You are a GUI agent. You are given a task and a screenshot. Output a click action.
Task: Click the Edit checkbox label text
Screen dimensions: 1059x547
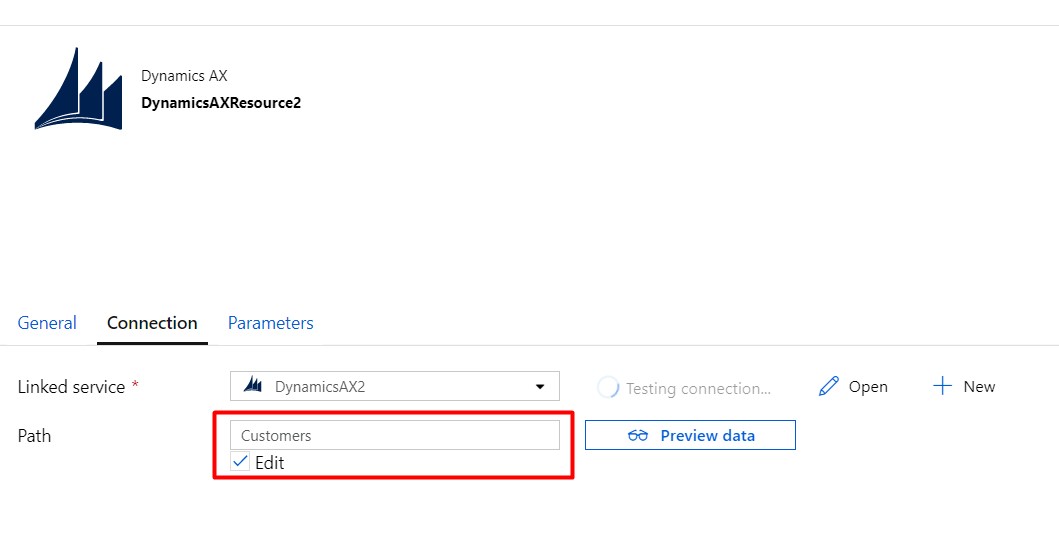coord(269,463)
